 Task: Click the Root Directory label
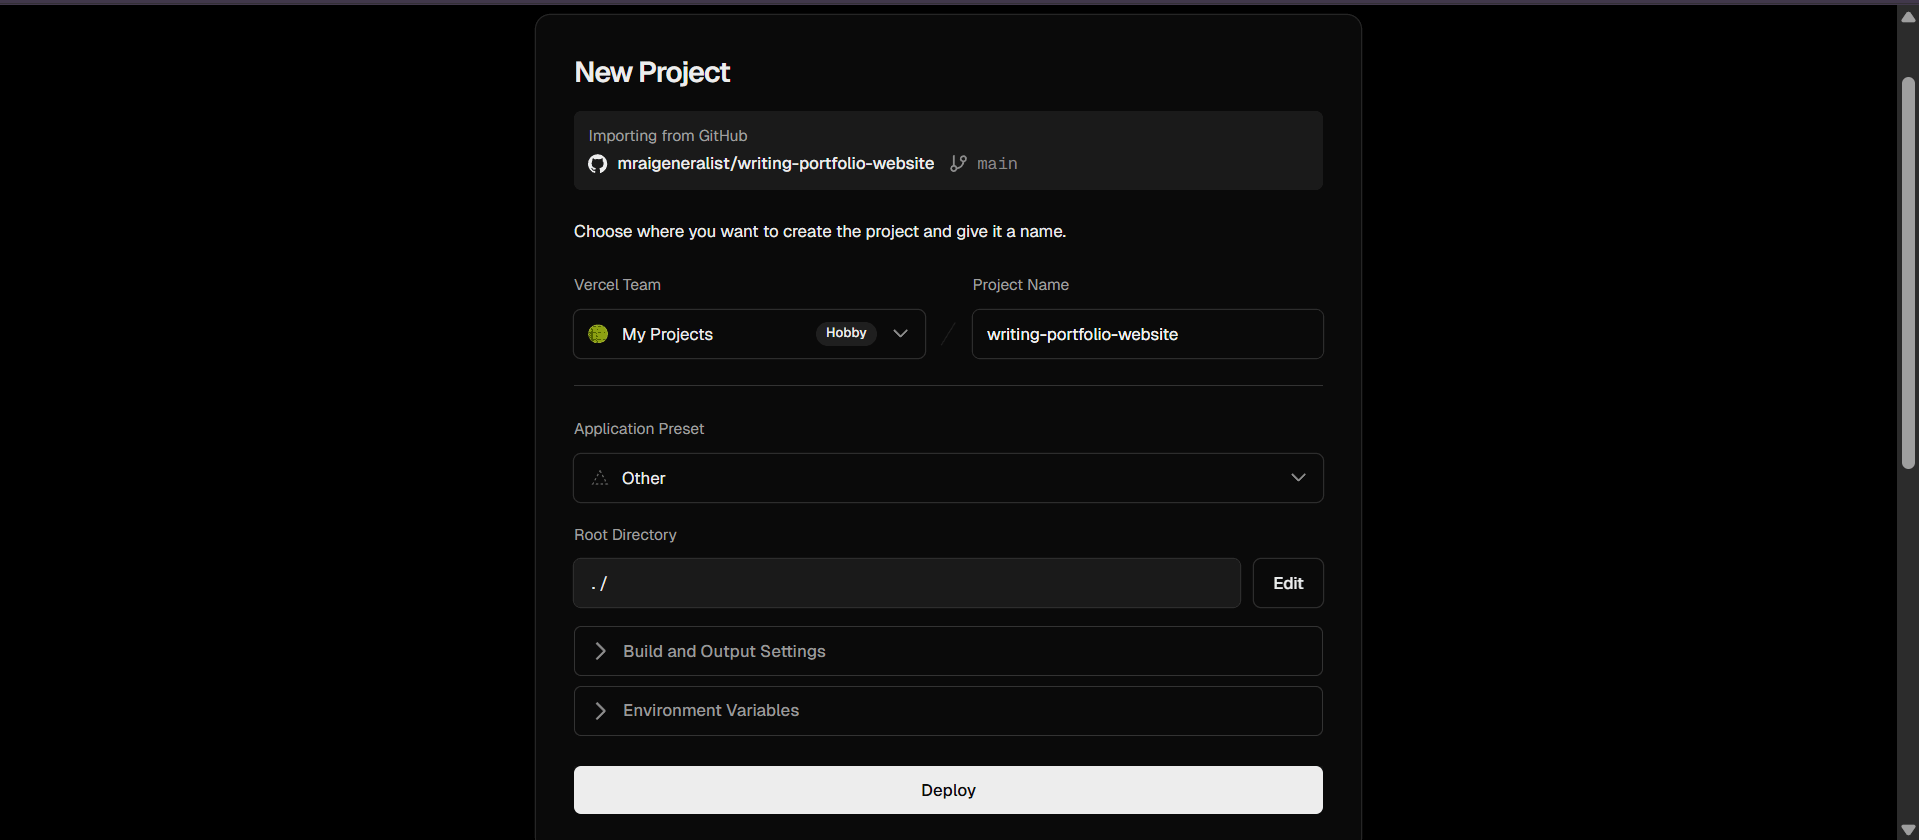coord(625,535)
